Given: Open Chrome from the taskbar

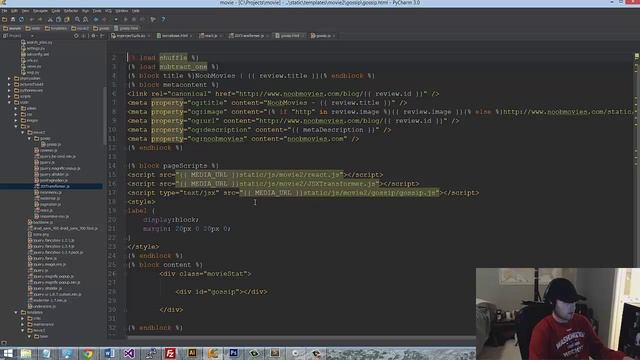Looking at the screenshot, I should pyautogui.click(x=88, y=353).
